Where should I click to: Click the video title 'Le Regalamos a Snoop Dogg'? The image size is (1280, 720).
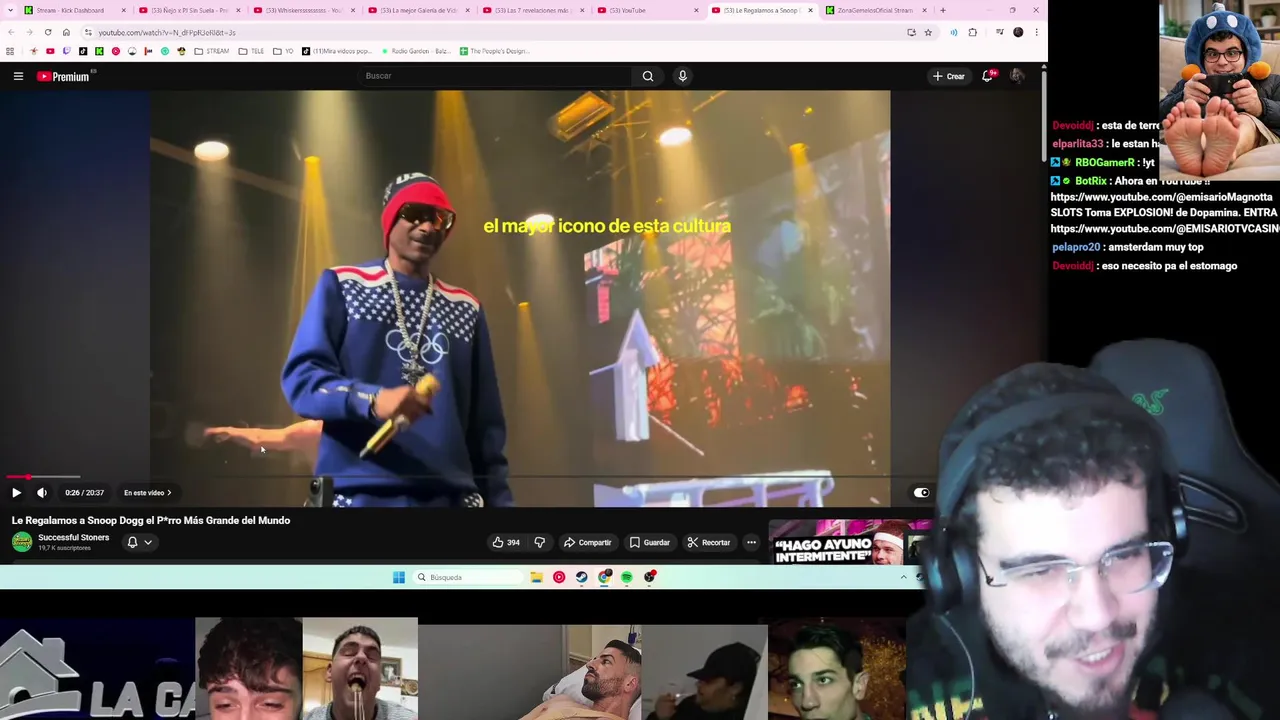(151, 520)
